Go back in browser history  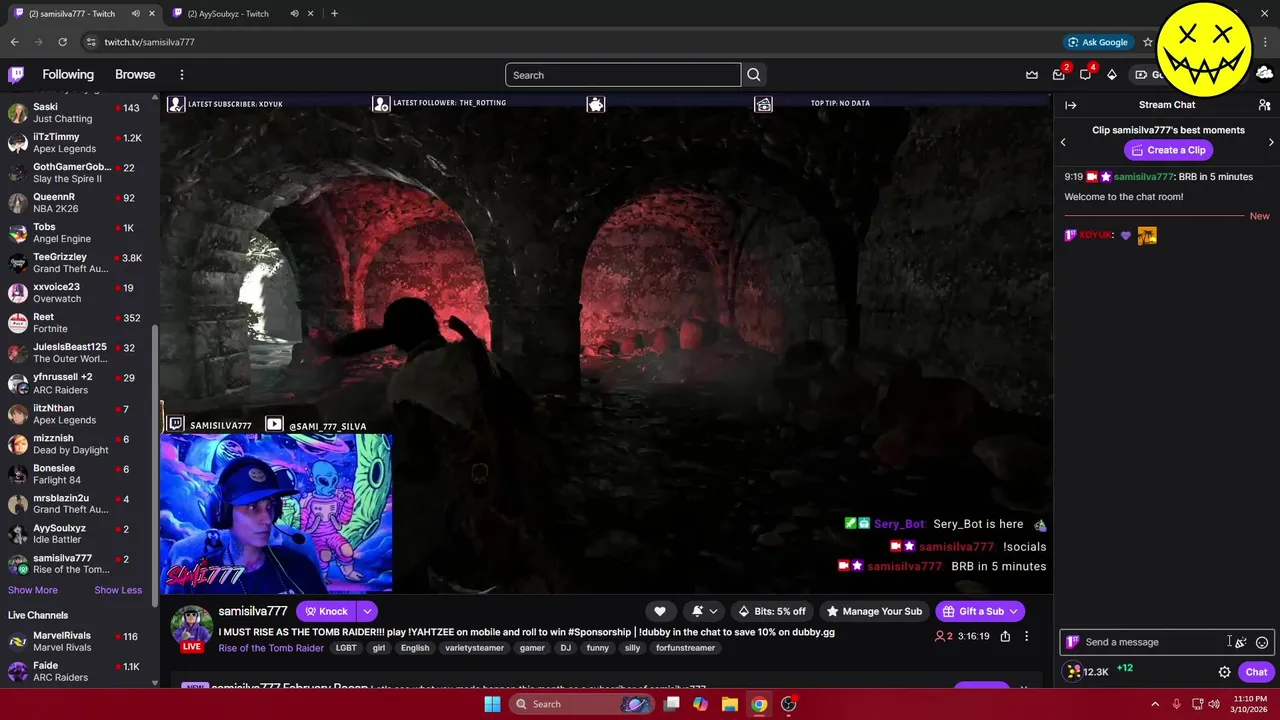click(14, 42)
